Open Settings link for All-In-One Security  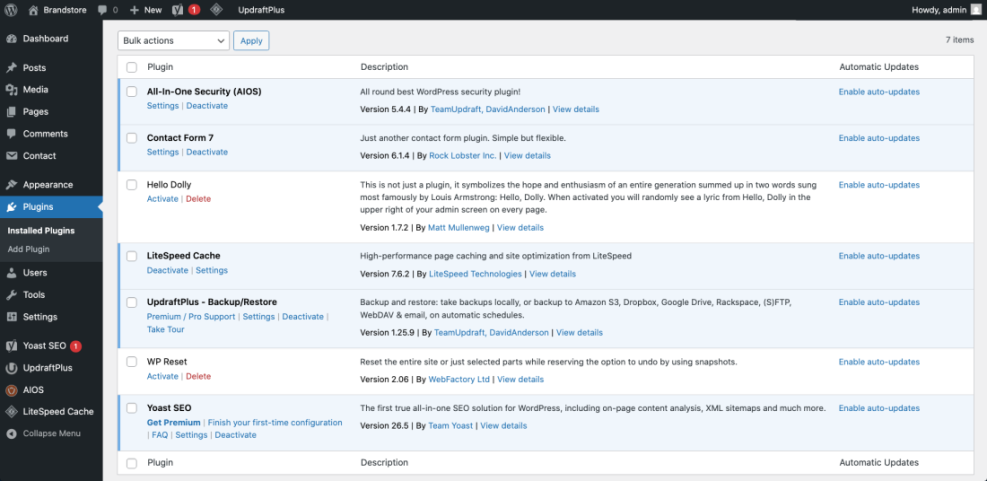coord(163,106)
